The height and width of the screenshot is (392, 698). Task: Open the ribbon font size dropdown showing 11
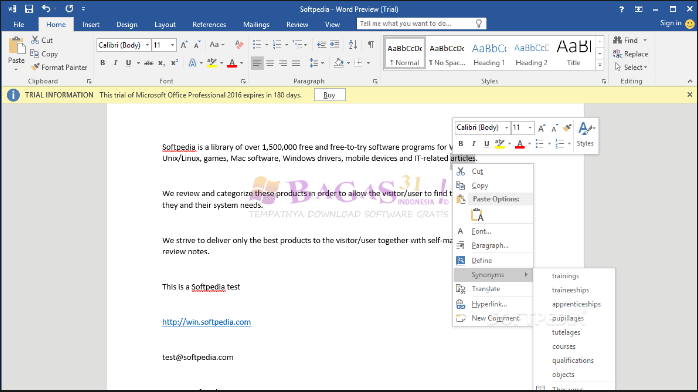click(172, 45)
